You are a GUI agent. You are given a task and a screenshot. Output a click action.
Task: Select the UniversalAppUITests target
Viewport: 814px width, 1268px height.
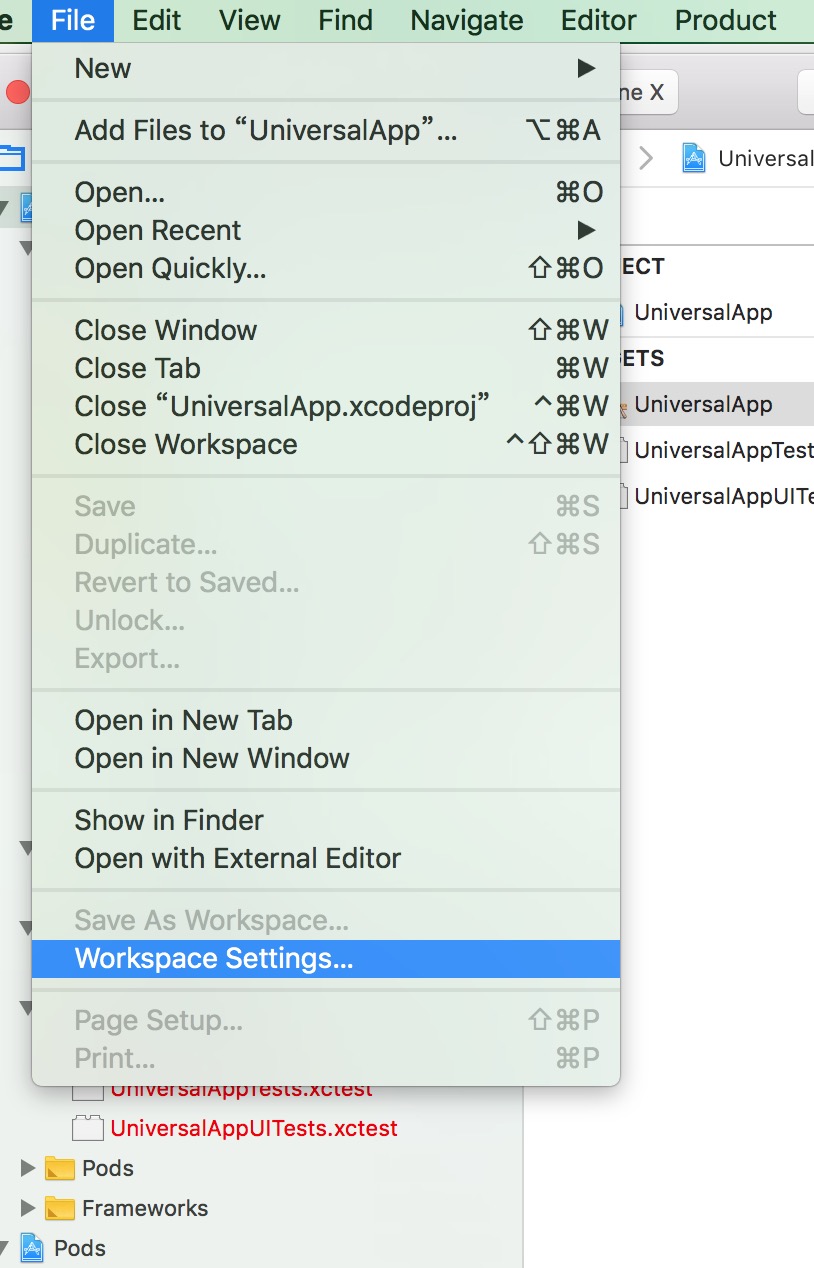click(723, 496)
